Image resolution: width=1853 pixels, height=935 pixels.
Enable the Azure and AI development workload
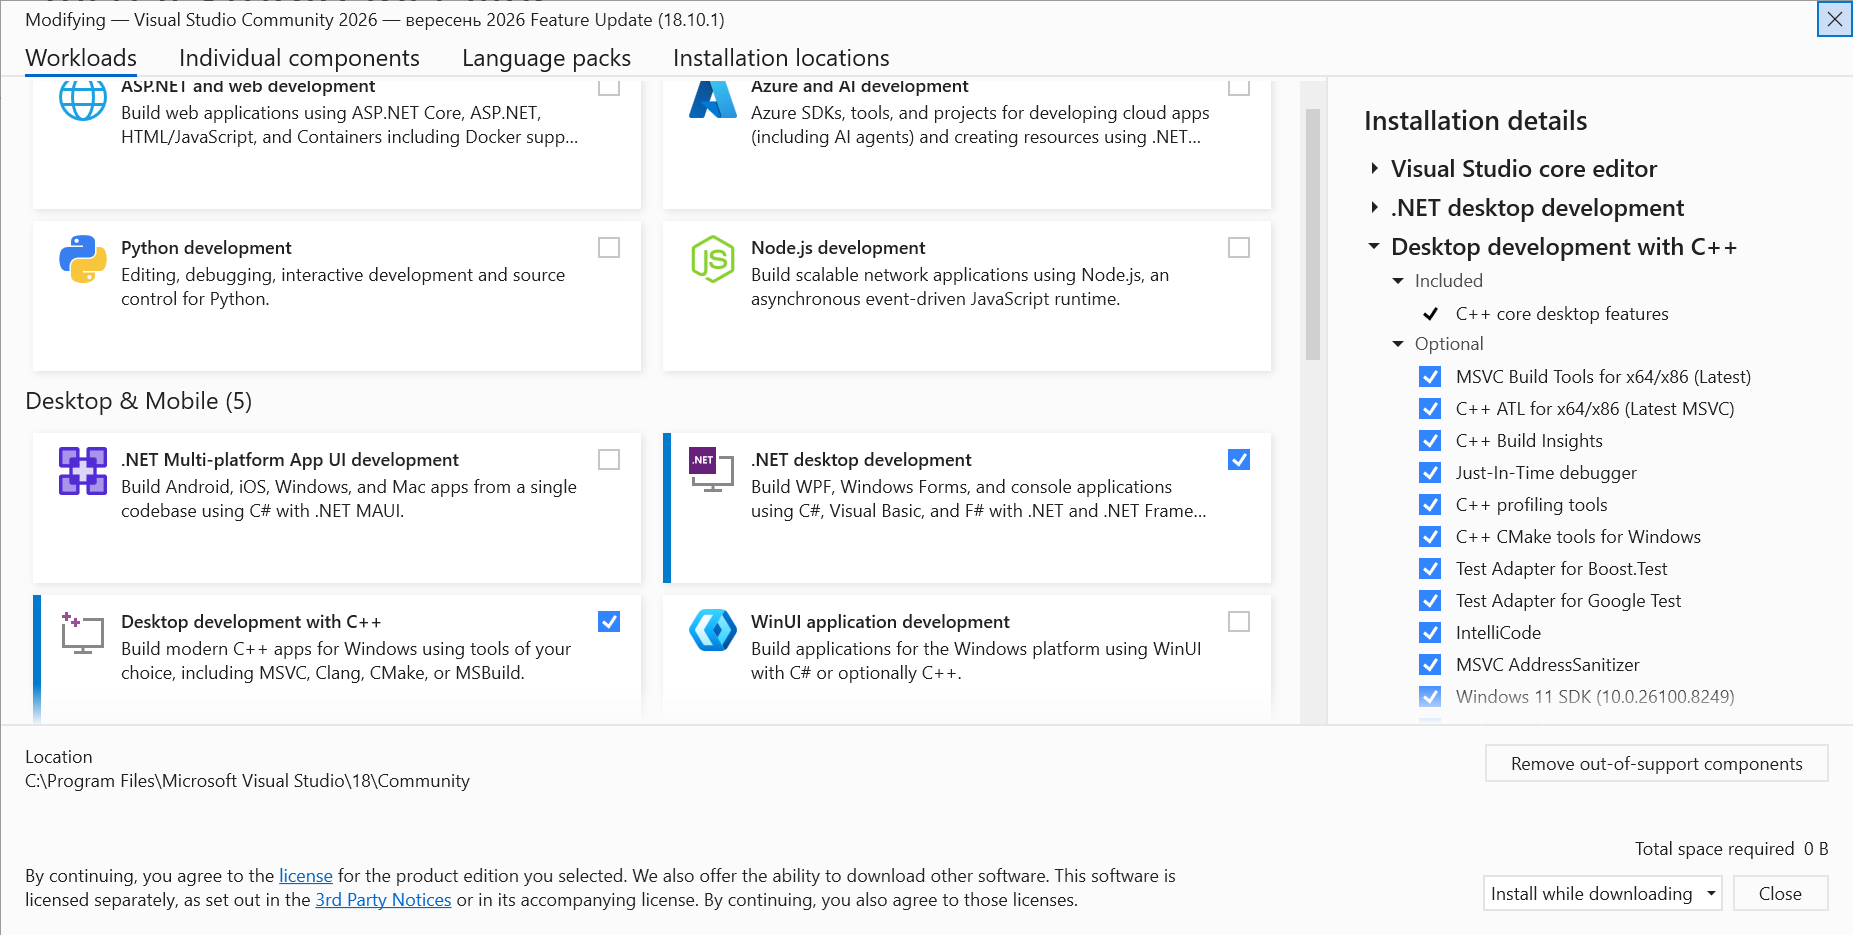[x=1239, y=87]
